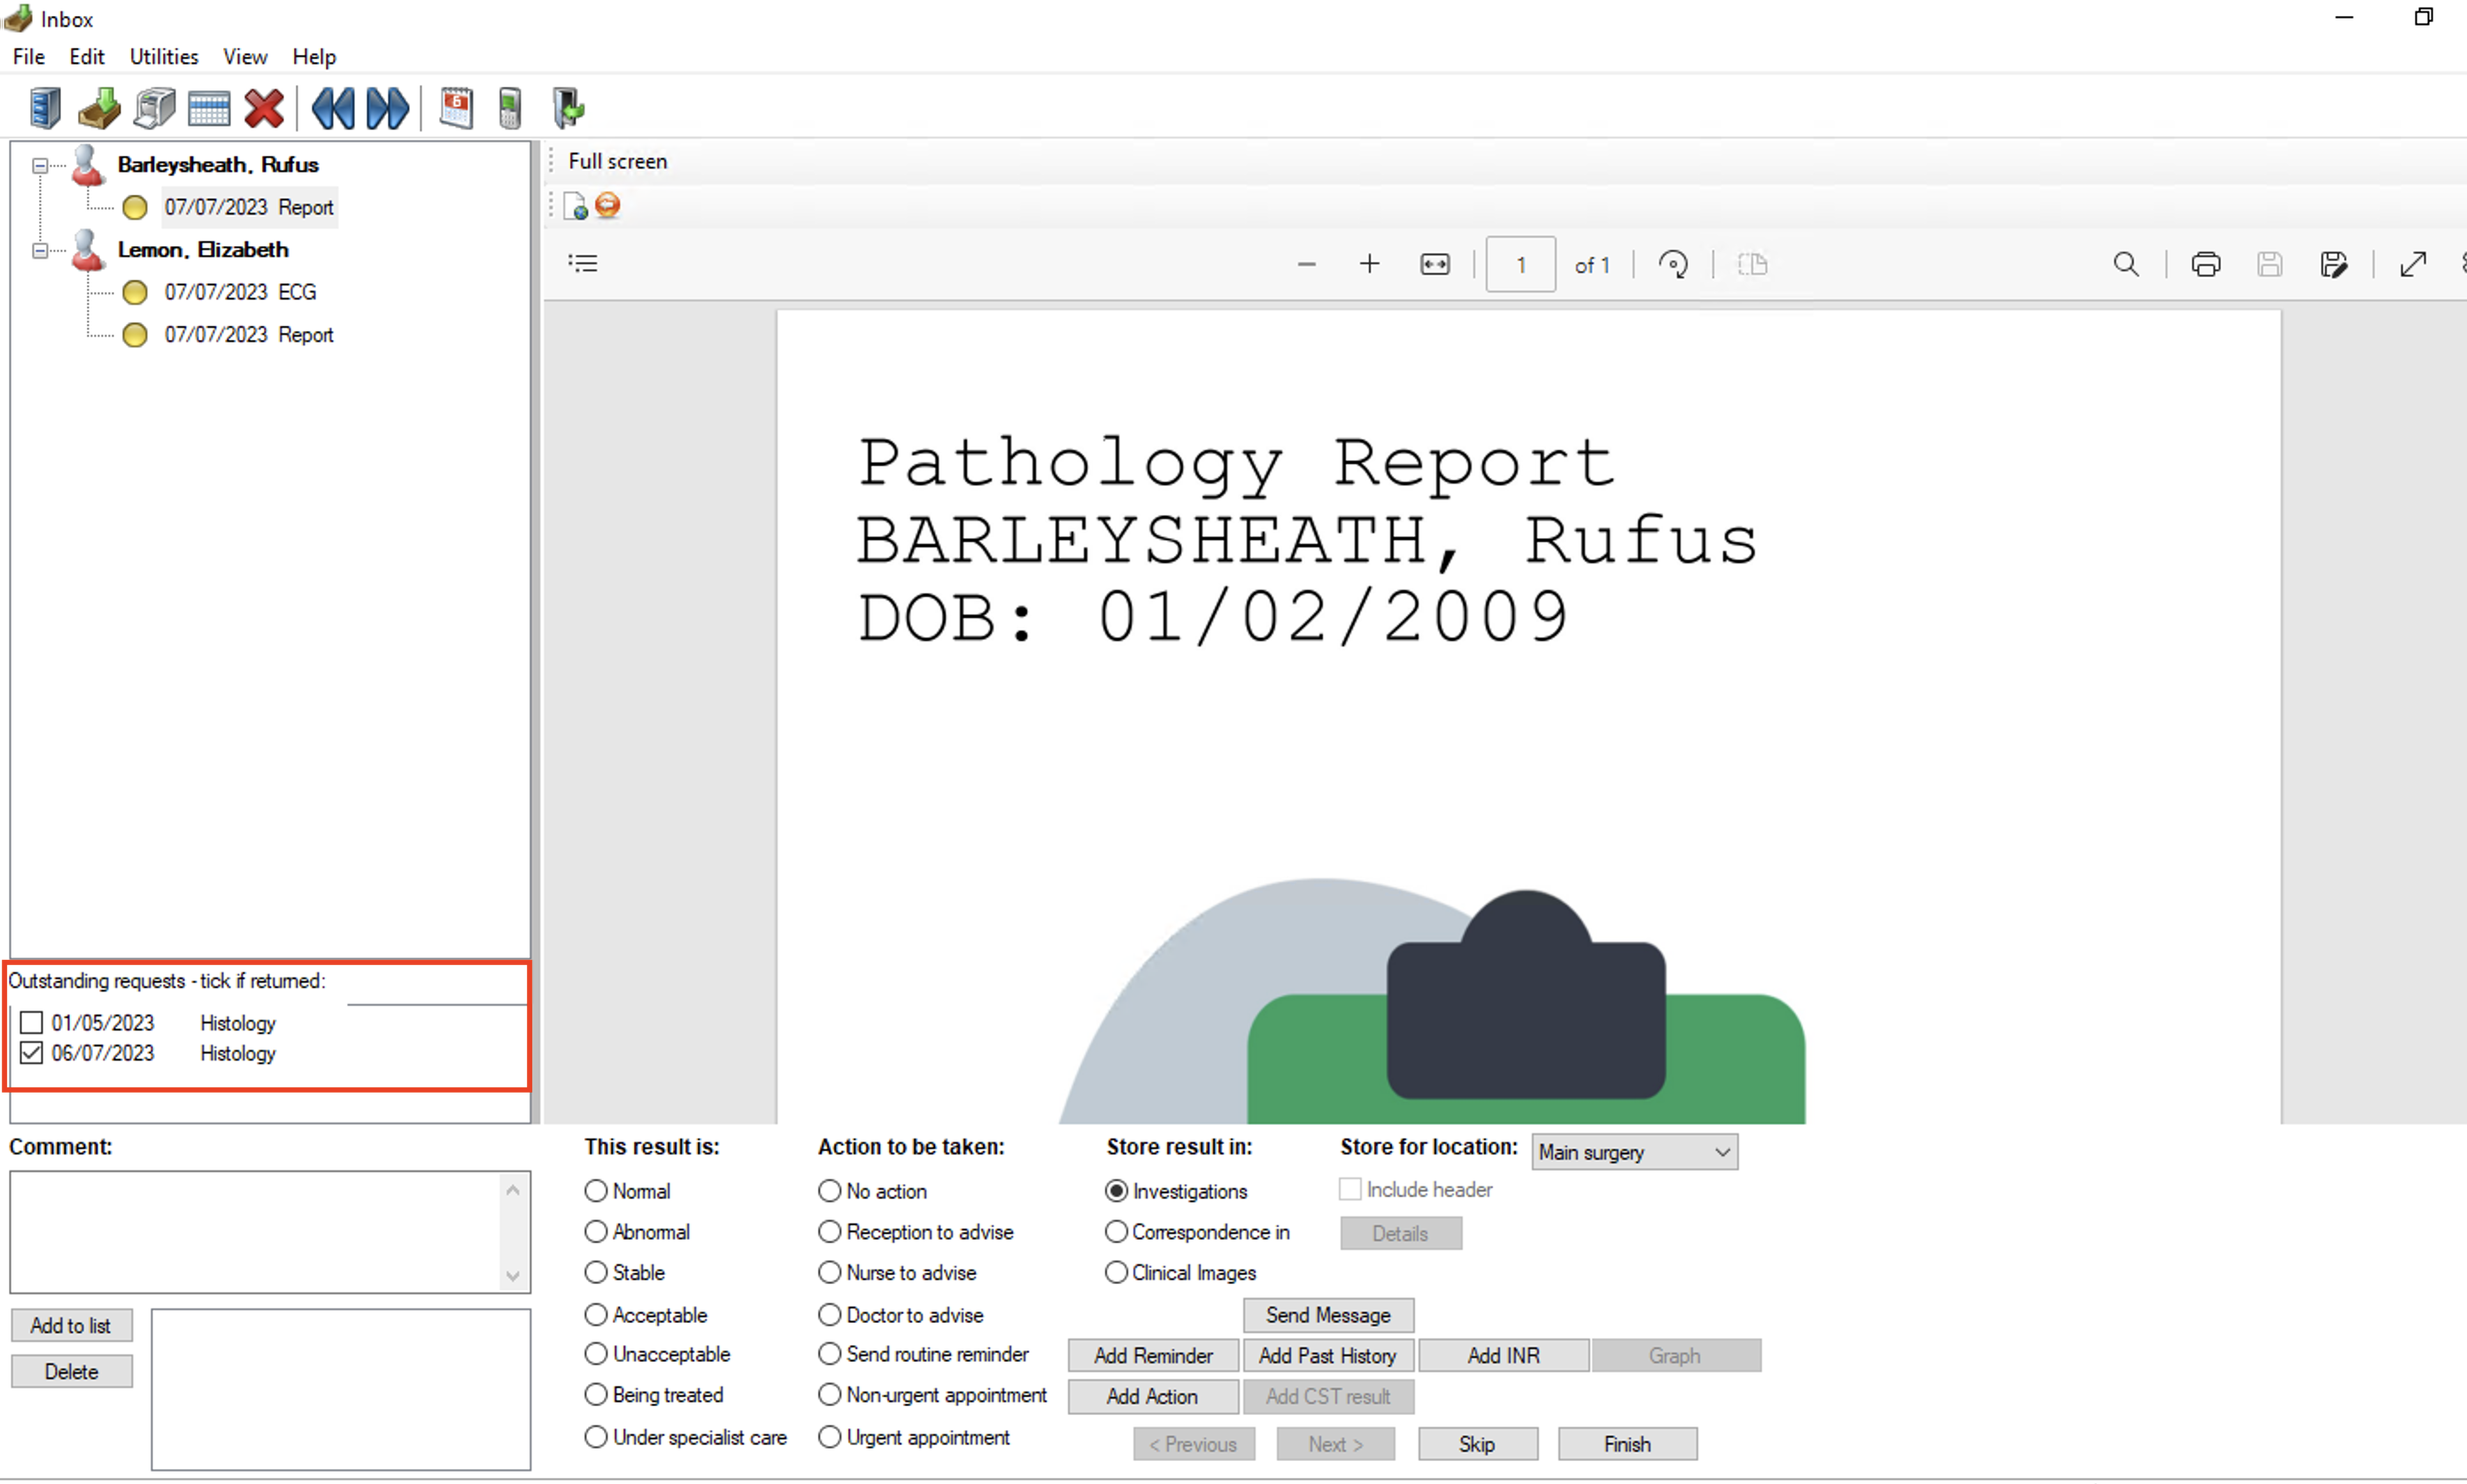Click the Add to list button
The height and width of the screenshot is (1484, 2467).
click(x=71, y=1325)
